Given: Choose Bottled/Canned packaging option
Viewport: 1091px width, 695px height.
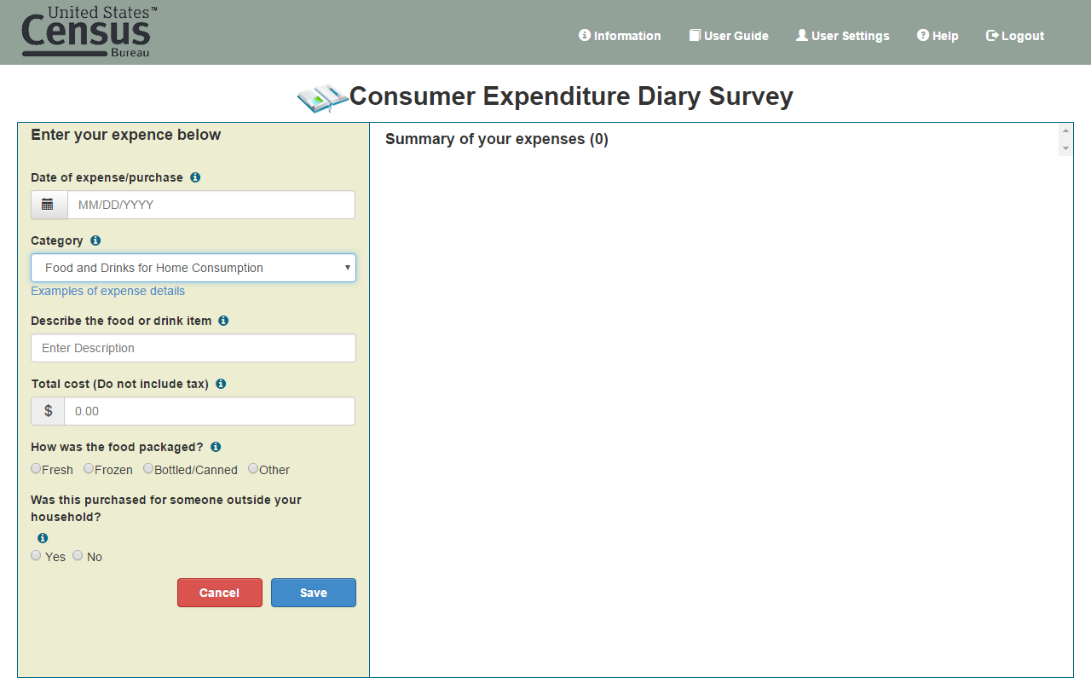Looking at the screenshot, I should pyautogui.click(x=148, y=469).
